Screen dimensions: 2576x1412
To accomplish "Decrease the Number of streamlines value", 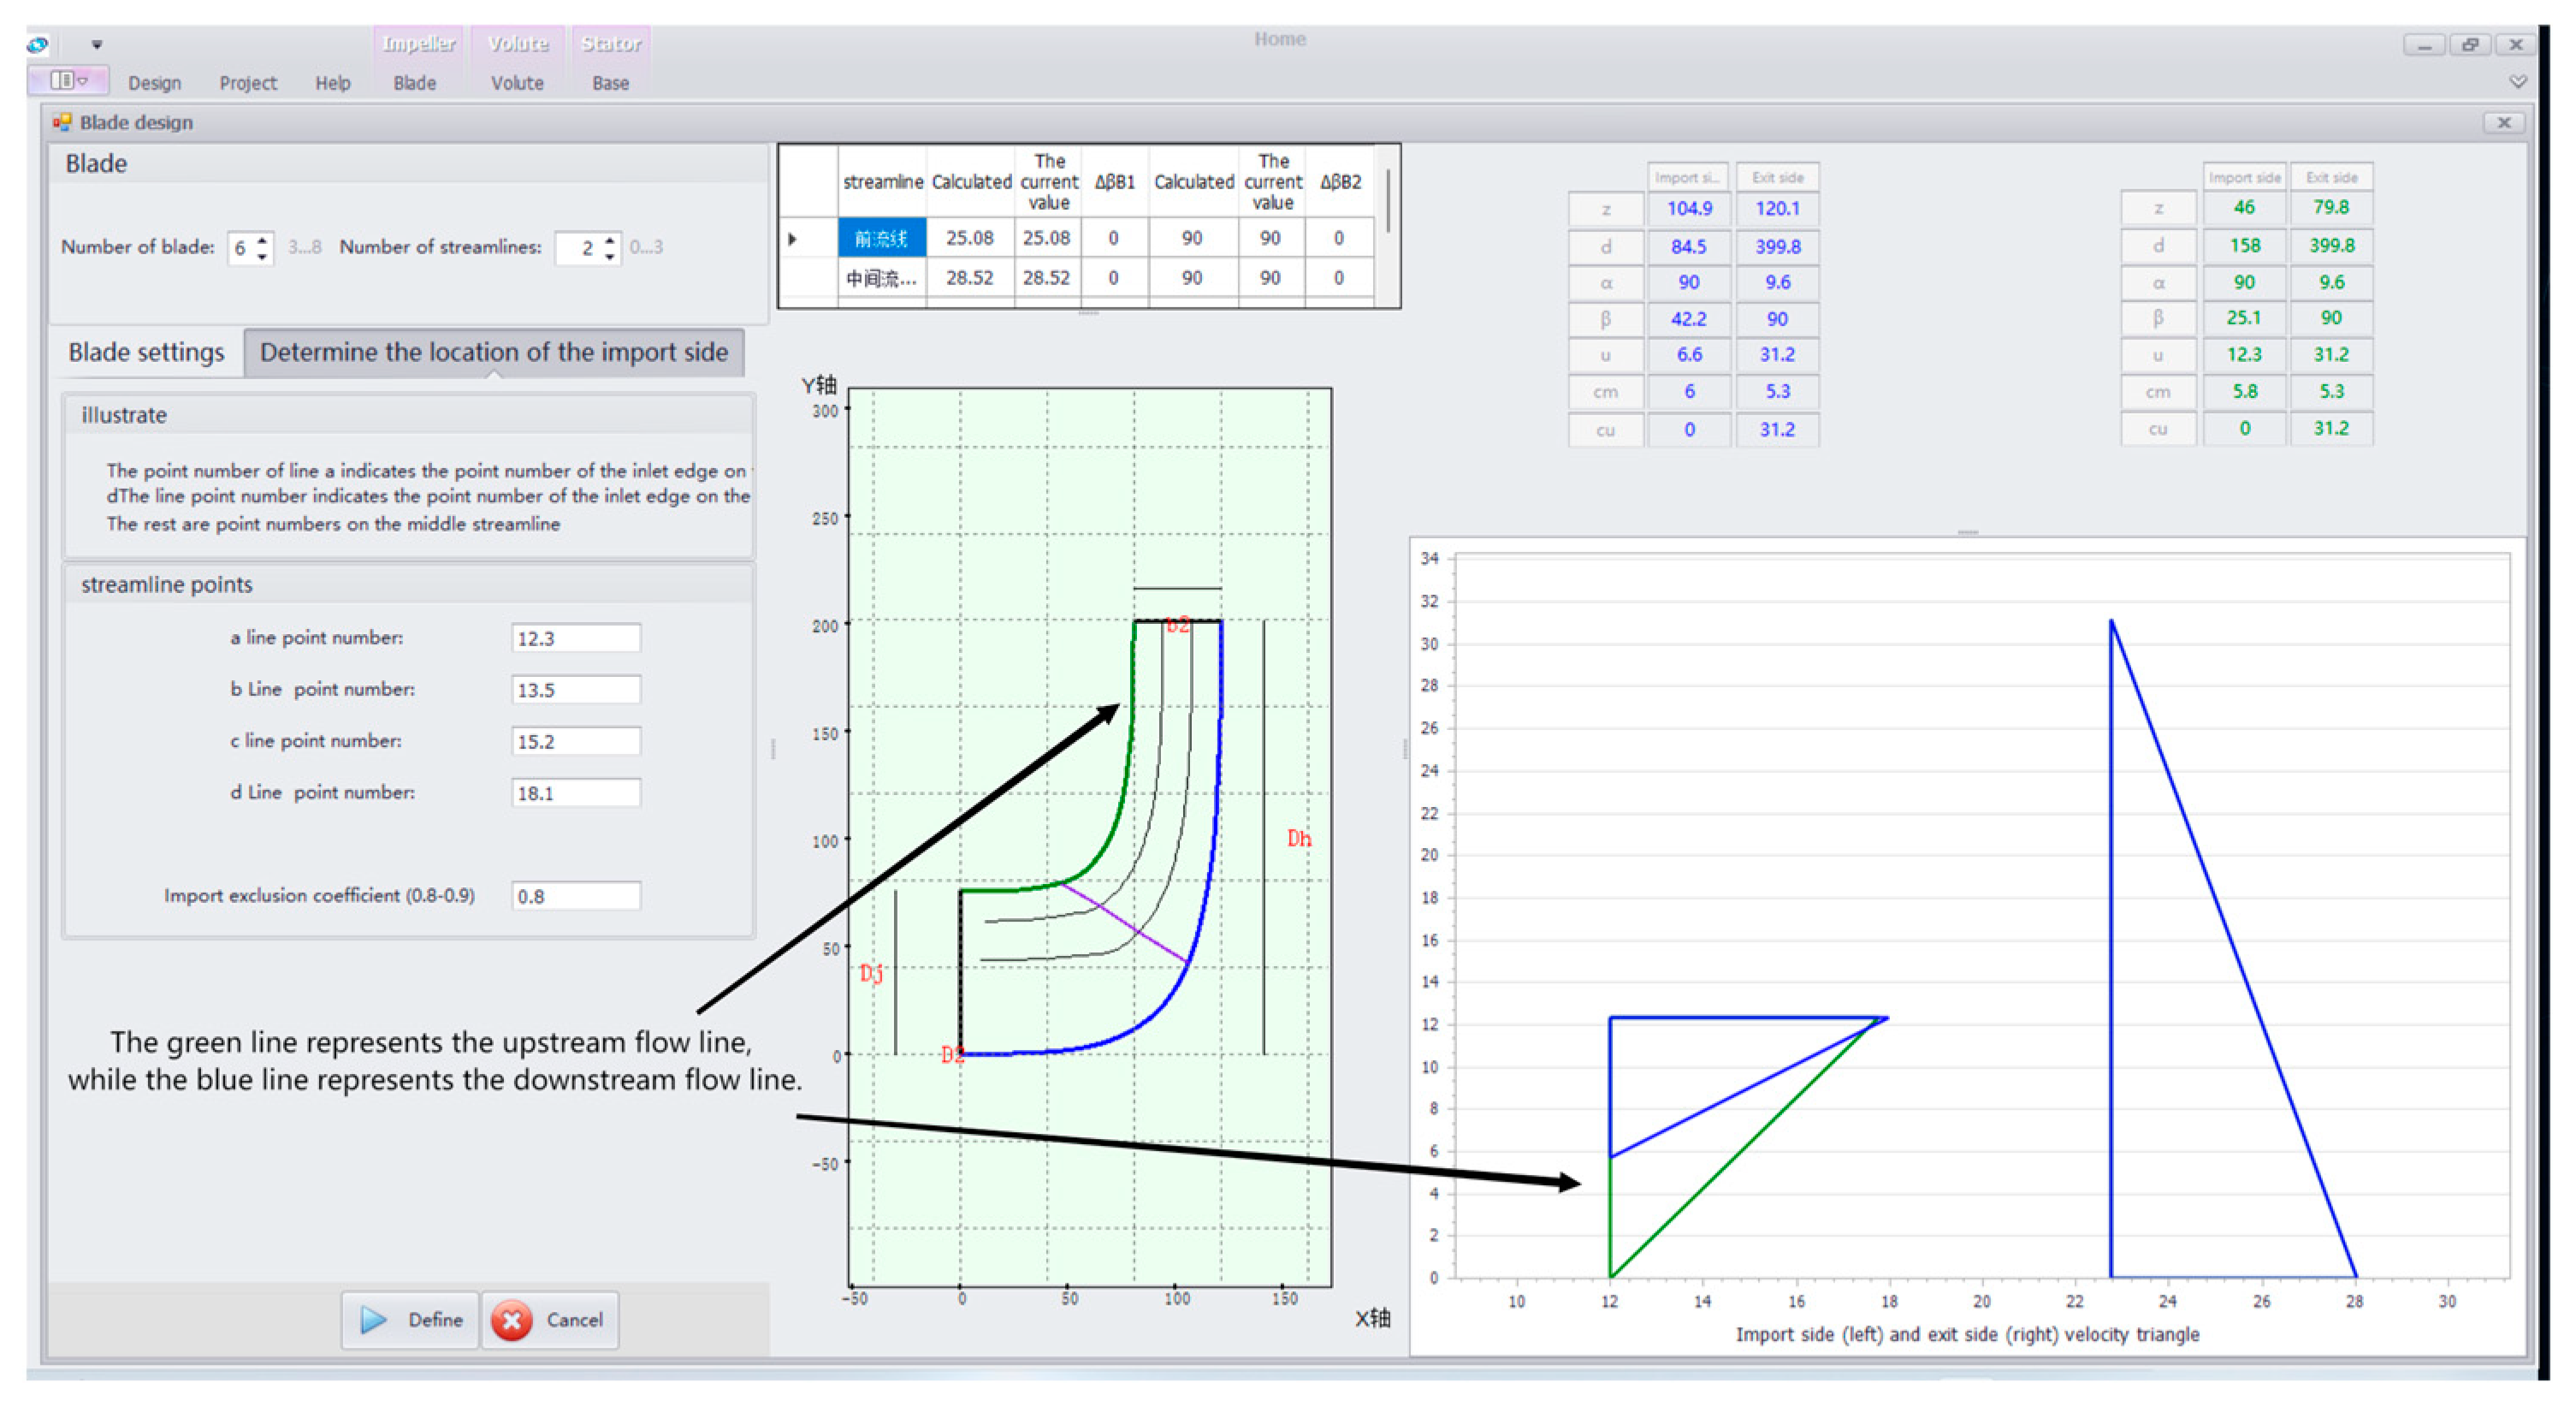I will click(x=610, y=256).
